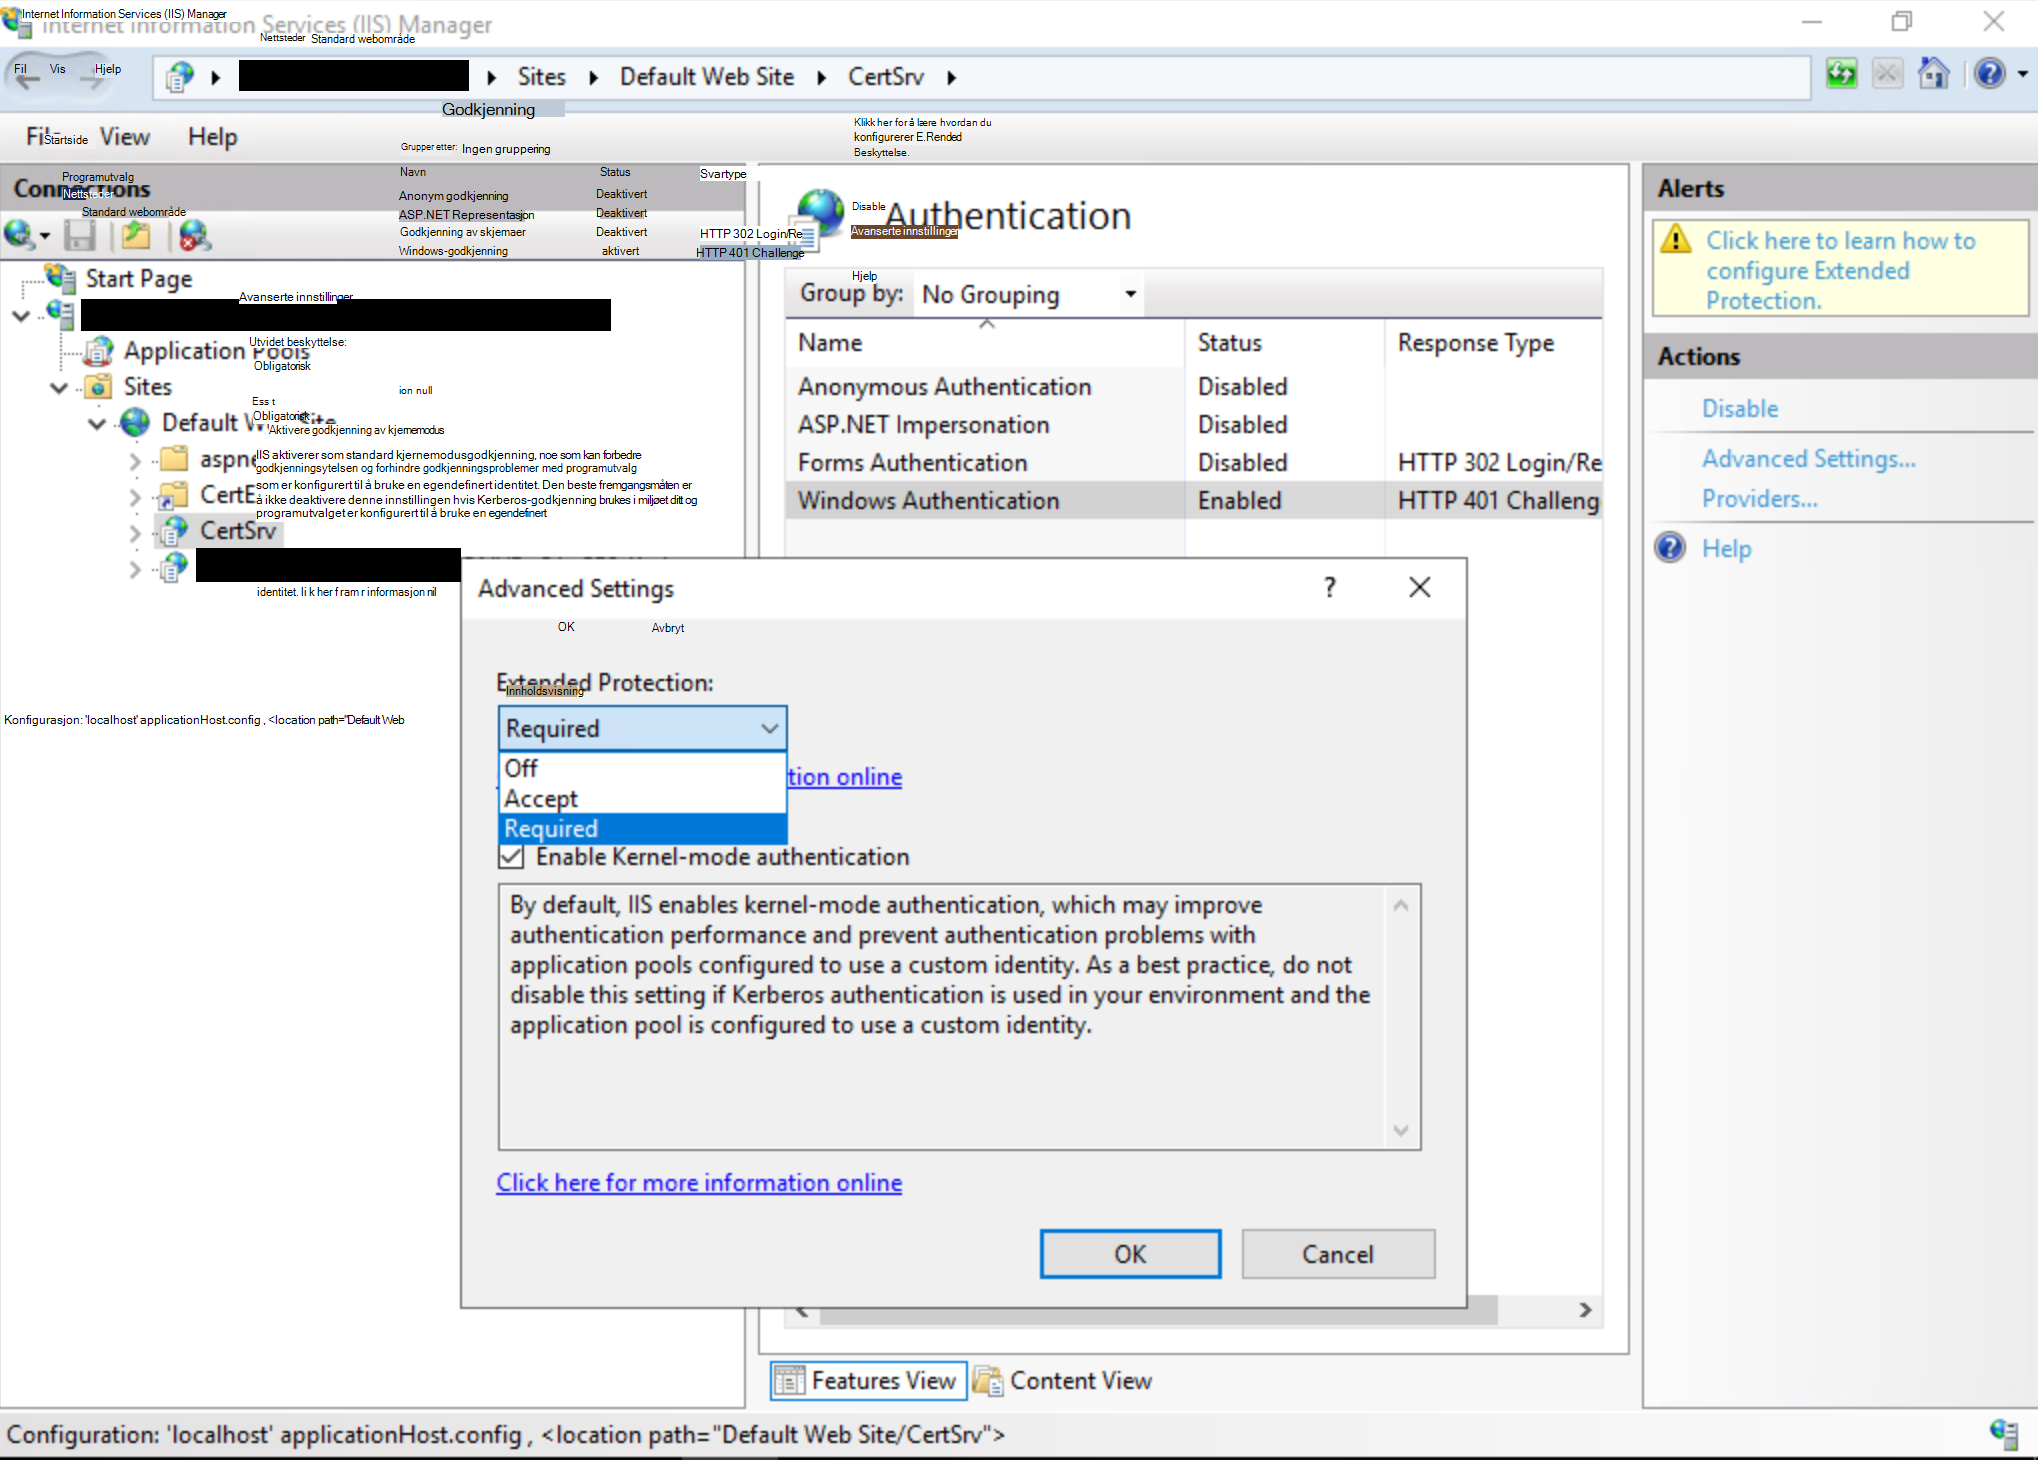Collapse the Default Web Site expander

pos(97,424)
